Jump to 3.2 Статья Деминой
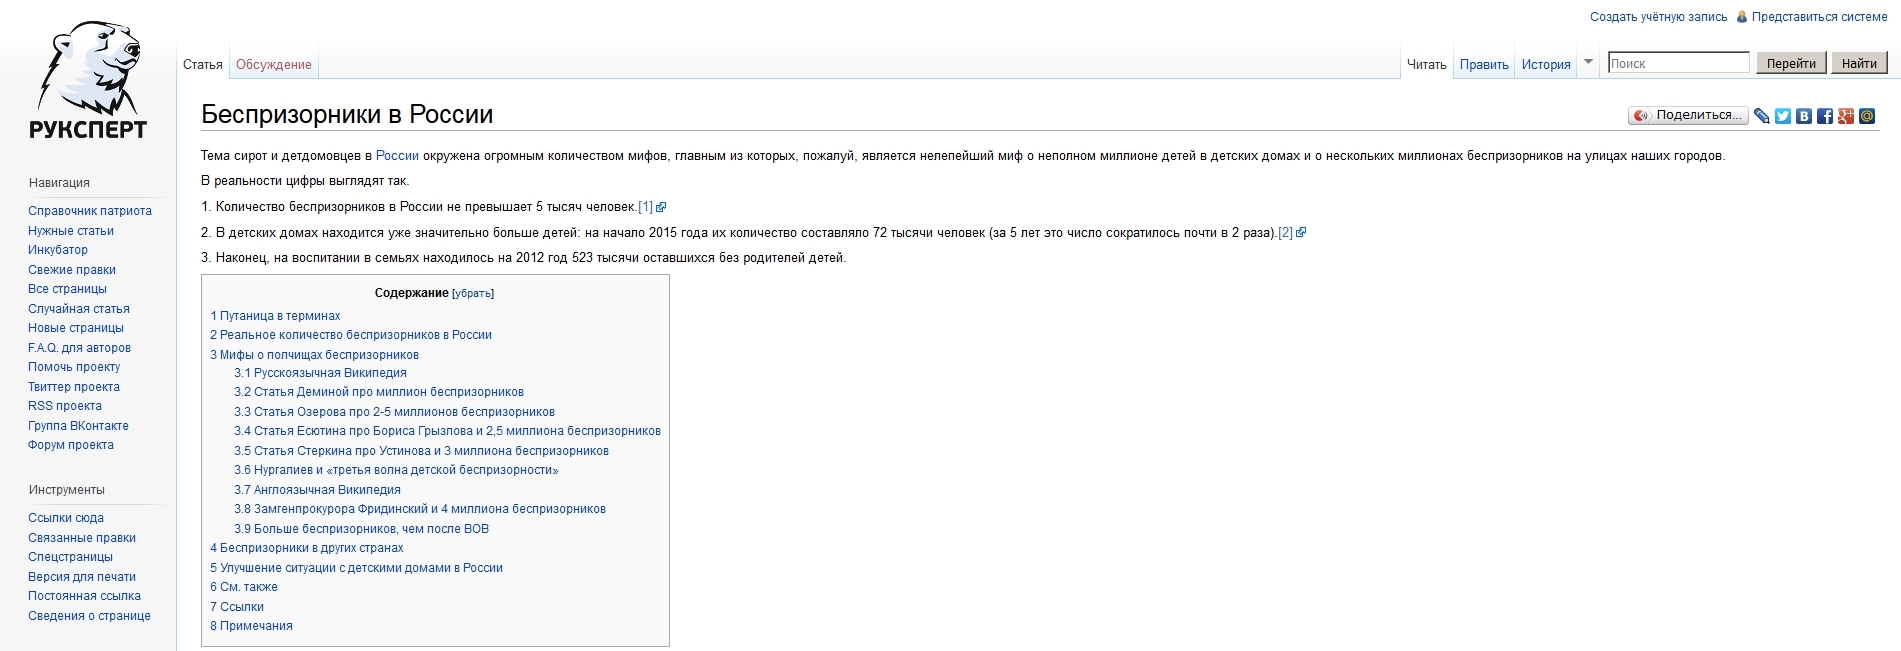The height and width of the screenshot is (651, 1901). point(379,392)
